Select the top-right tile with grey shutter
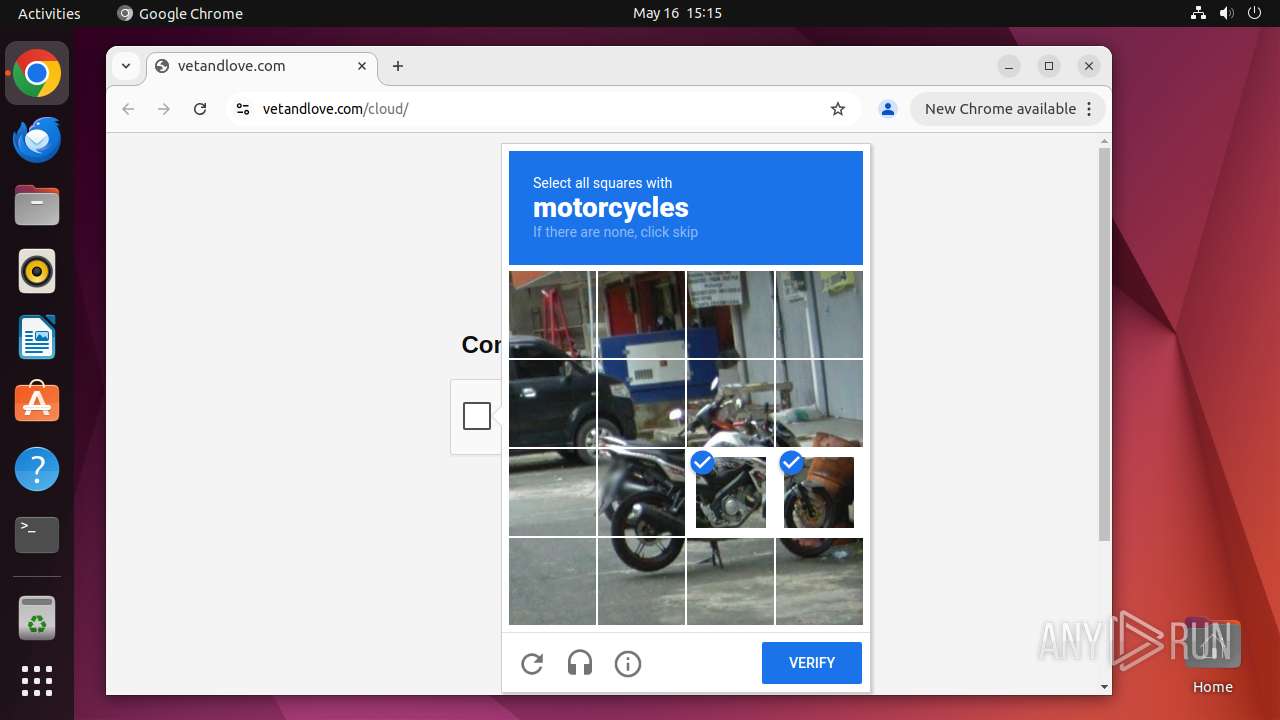Image resolution: width=1280 pixels, height=720 pixels. point(819,314)
